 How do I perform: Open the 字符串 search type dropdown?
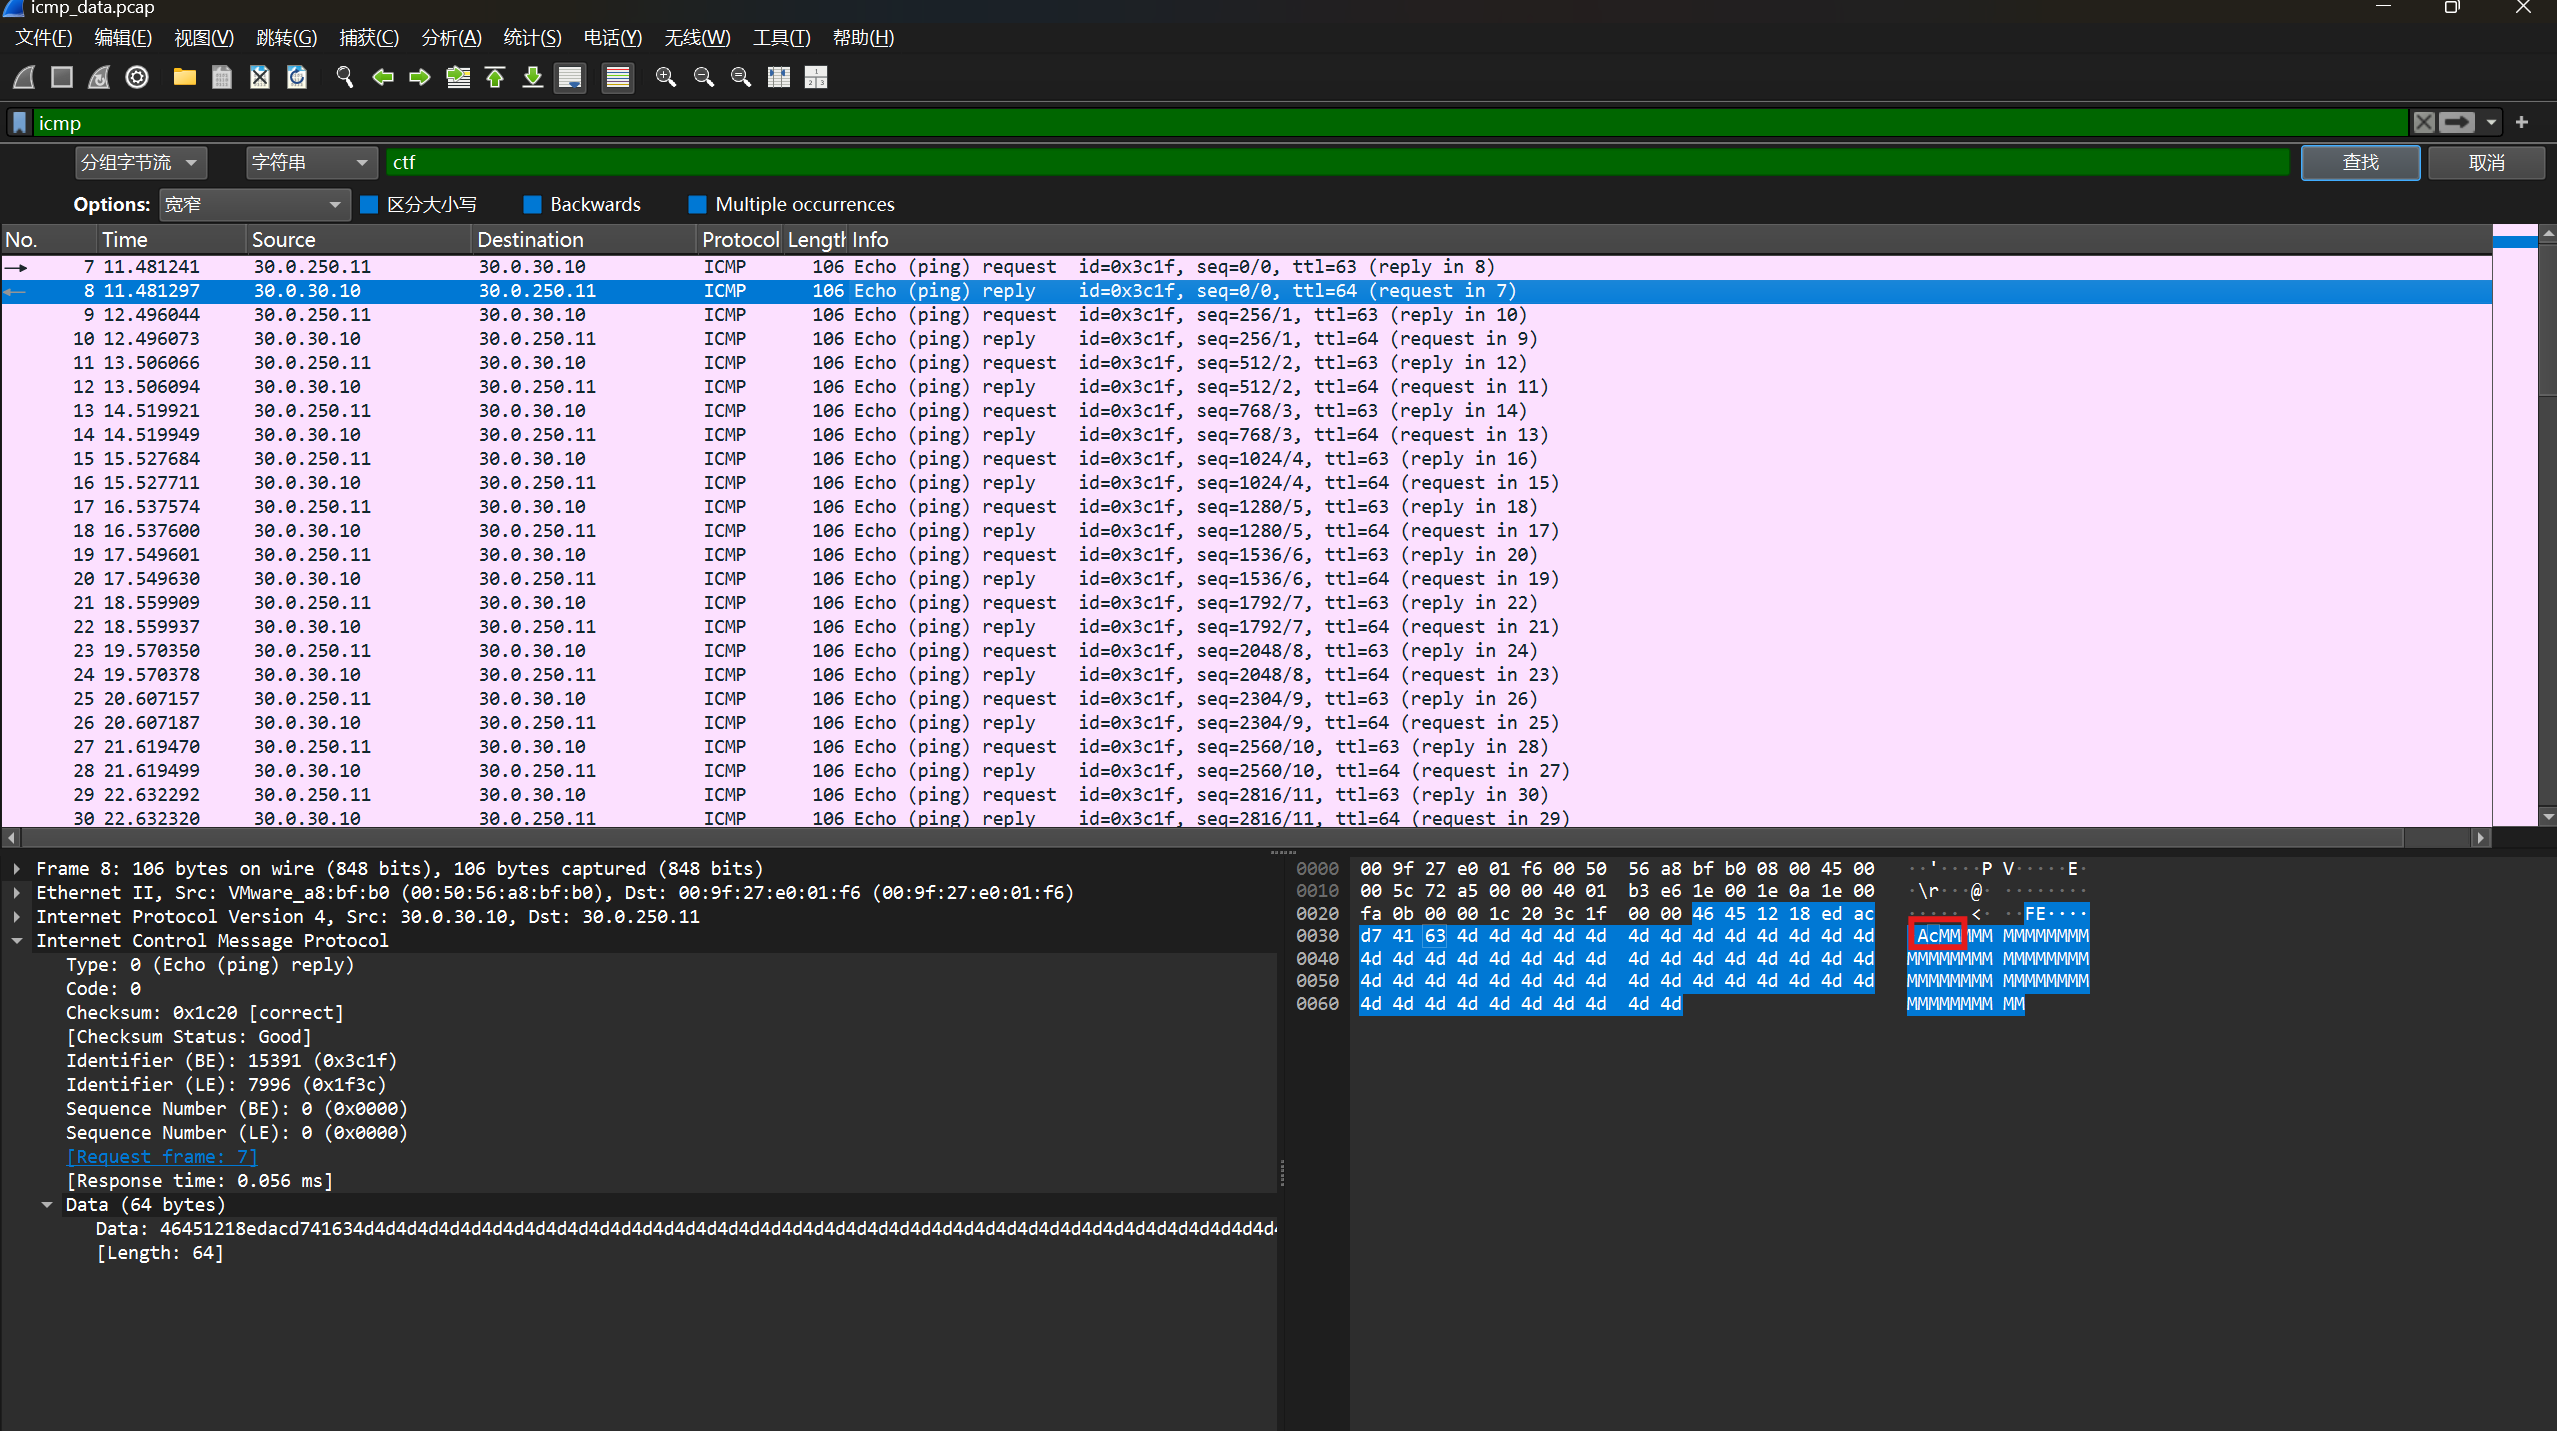point(310,162)
